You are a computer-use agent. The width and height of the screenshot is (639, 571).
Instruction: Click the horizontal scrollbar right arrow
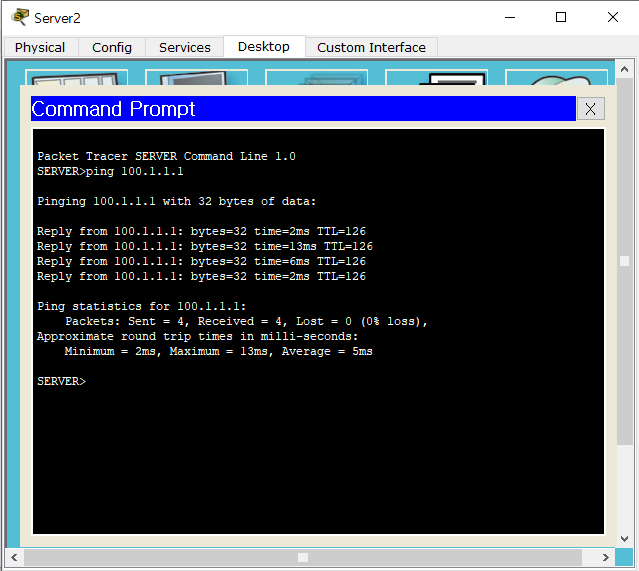[x=606, y=557]
